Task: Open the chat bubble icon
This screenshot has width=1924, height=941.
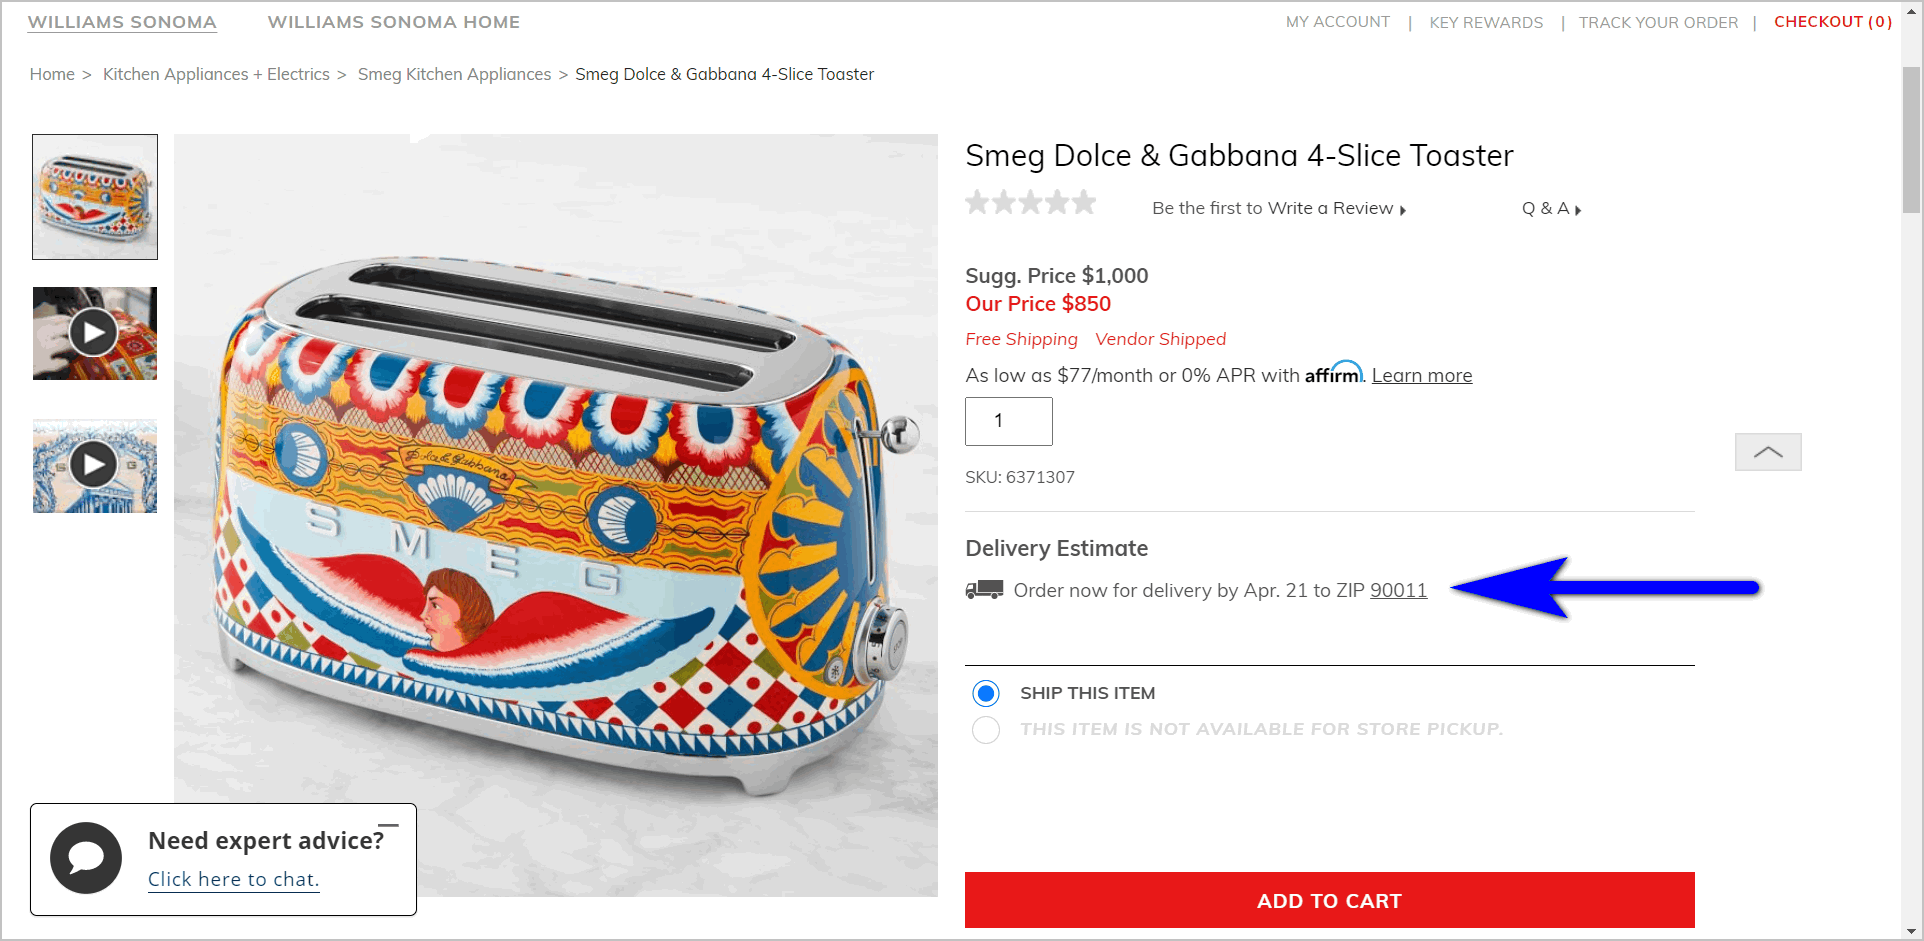Action: (x=85, y=858)
